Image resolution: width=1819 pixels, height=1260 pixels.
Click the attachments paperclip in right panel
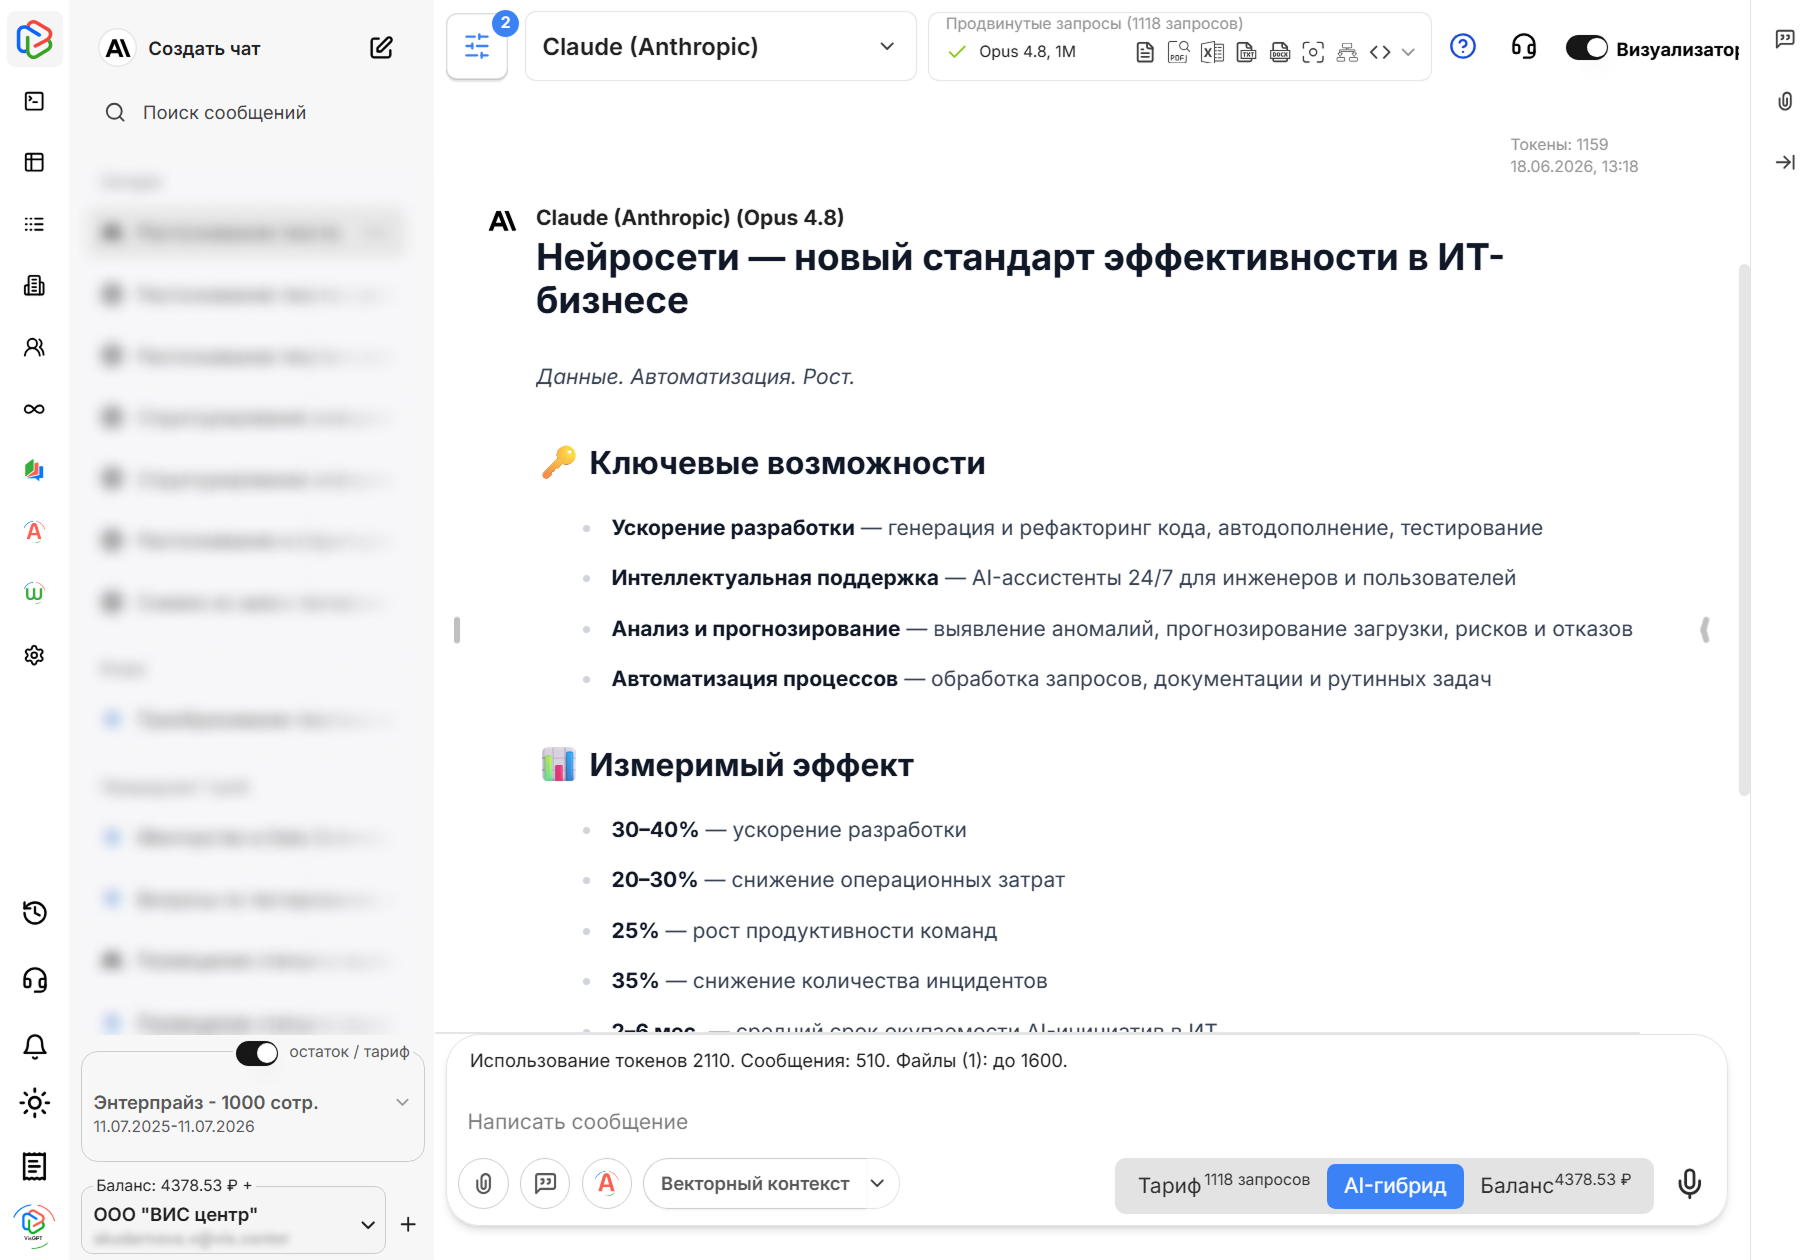(x=1785, y=101)
